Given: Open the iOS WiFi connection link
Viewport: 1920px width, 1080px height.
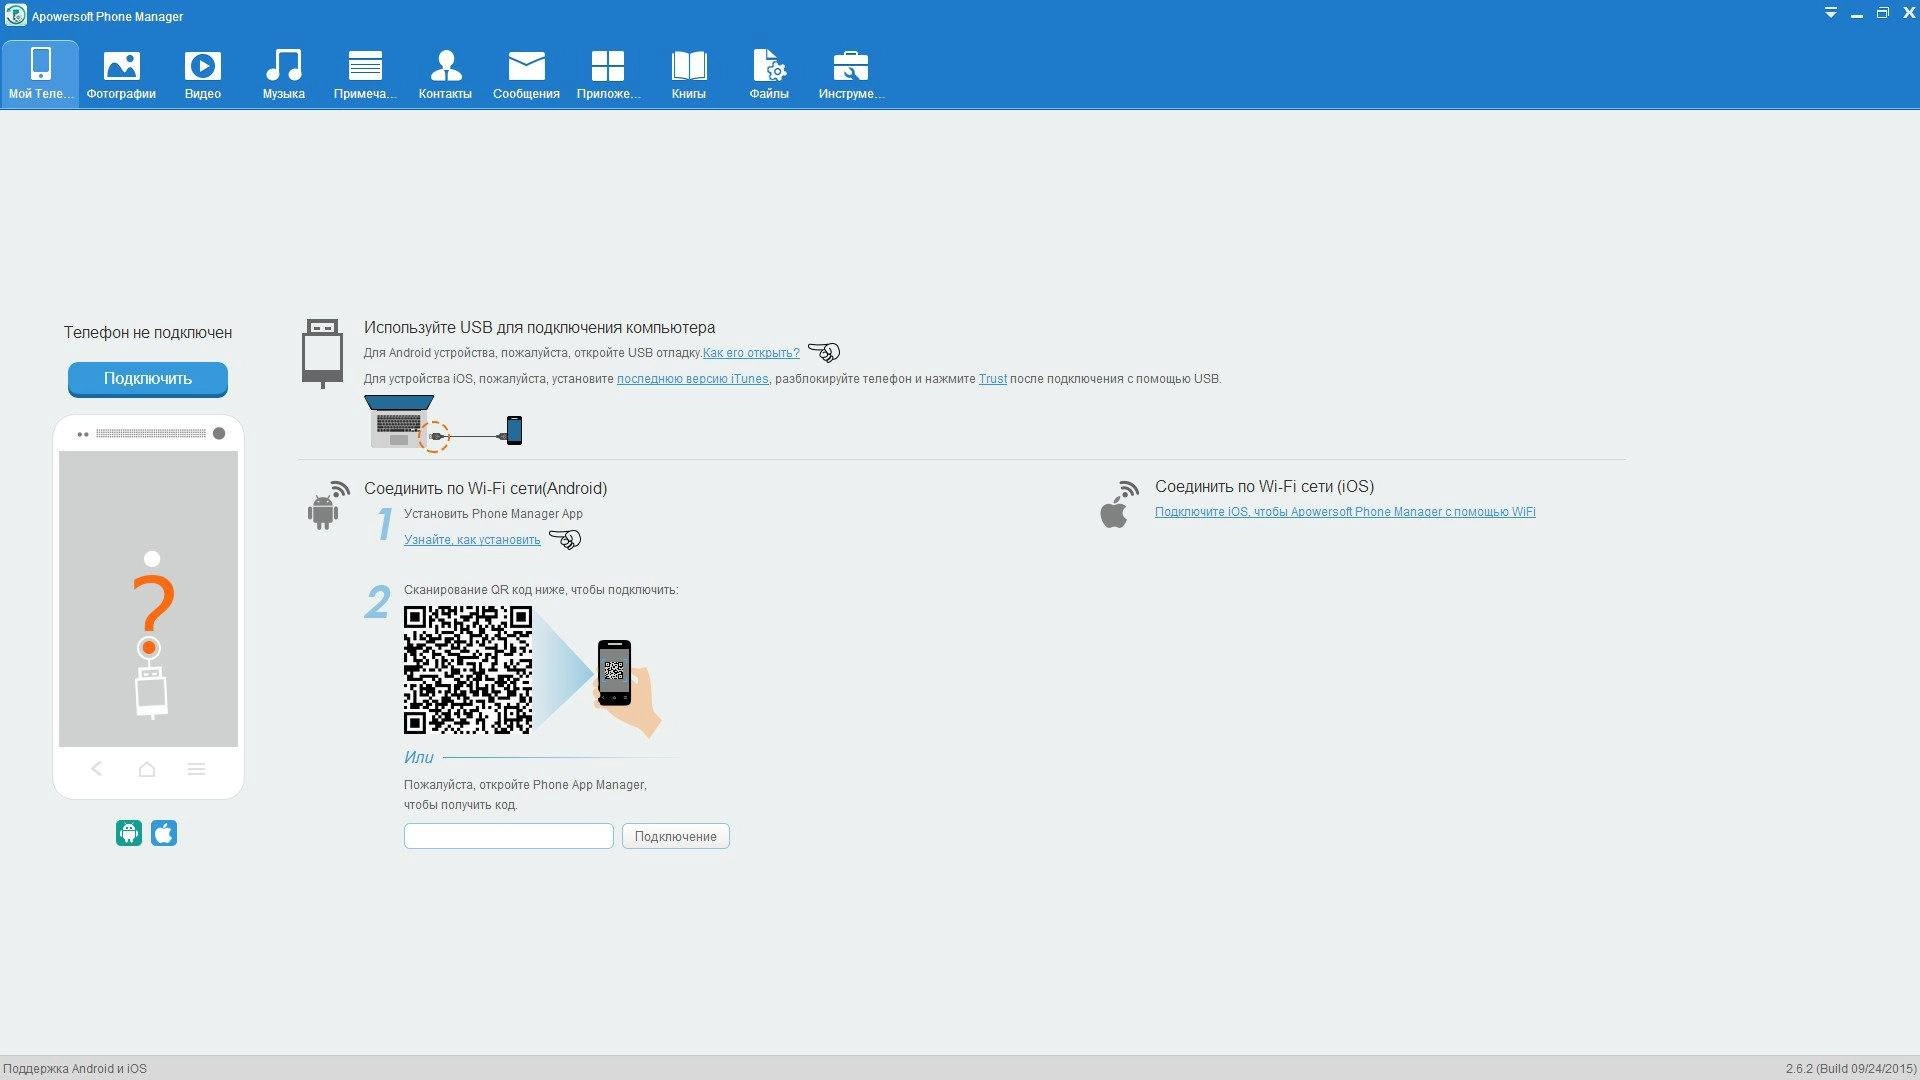Looking at the screenshot, I should 1345,512.
